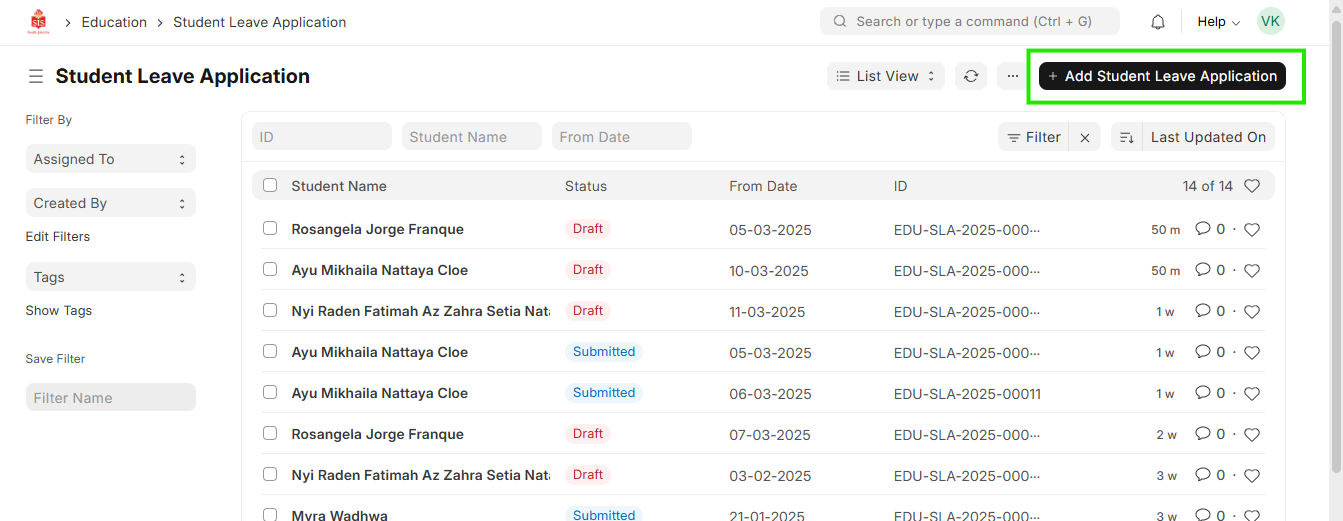This screenshot has width=1343, height=521.
Task: Click Add Student Leave Application button
Action: coord(1161,76)
